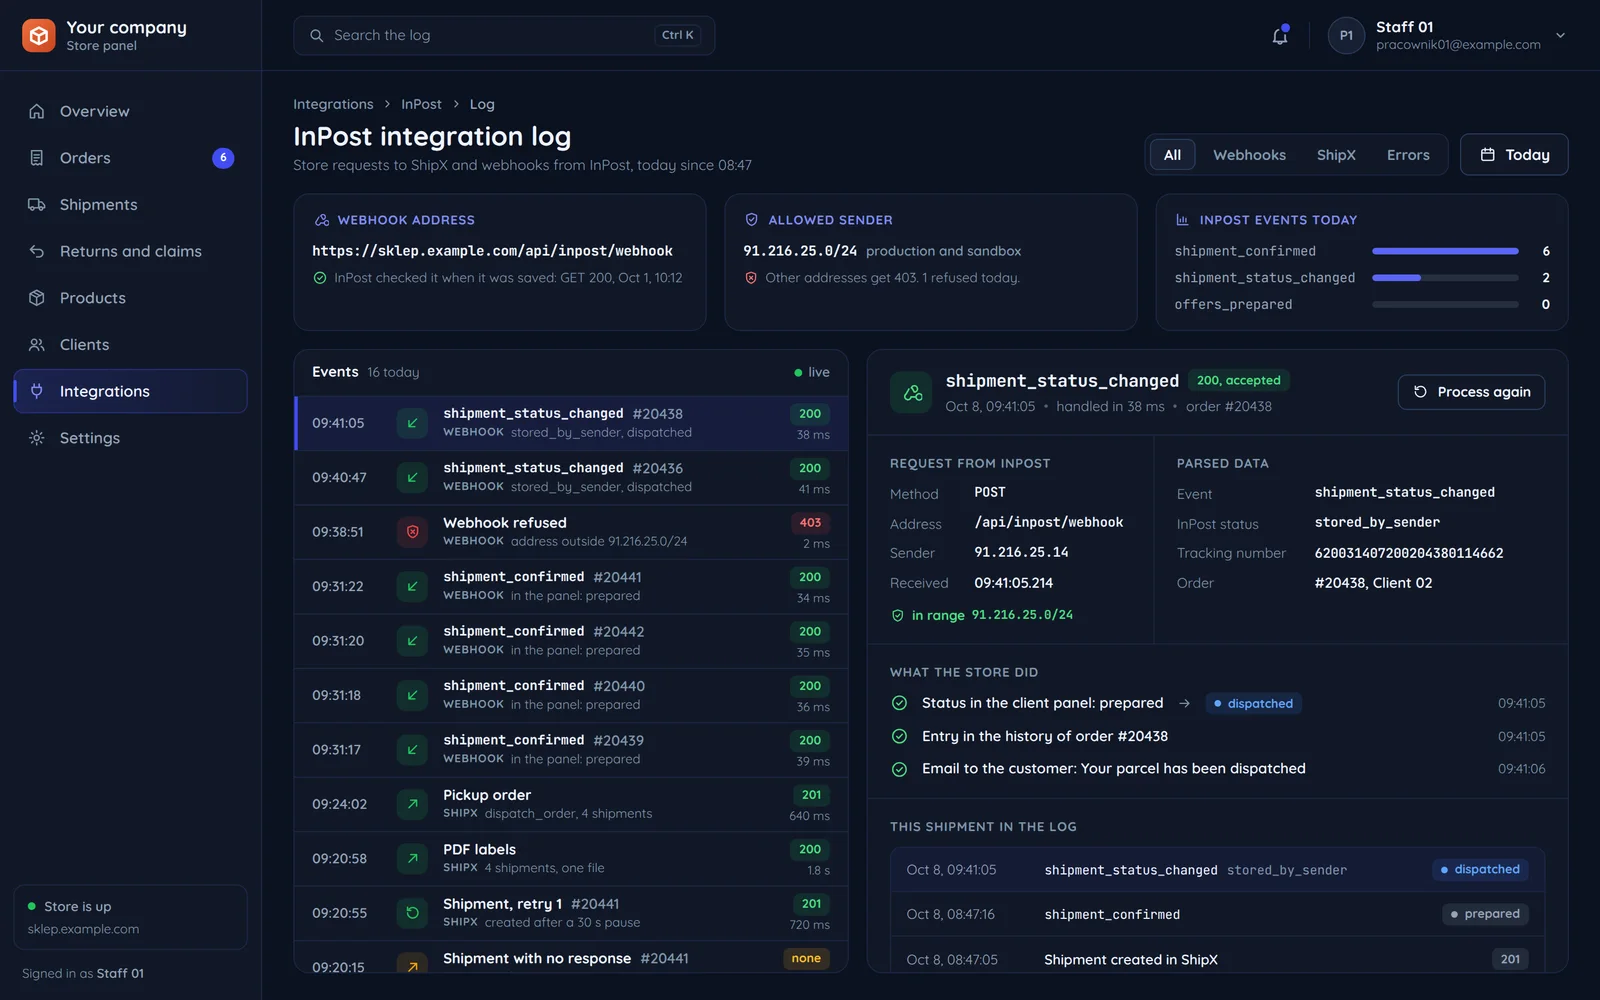Expand the Staff 01 account dropdown

[1560, 36]
